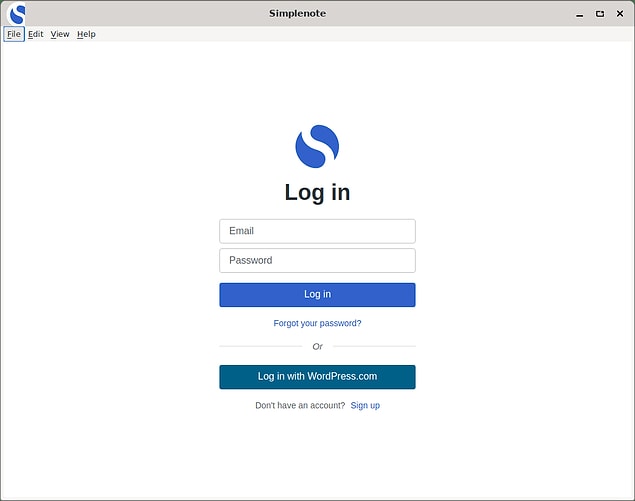
Task: Click the Simplenote title bar text
Action: (x=297, y=13)
